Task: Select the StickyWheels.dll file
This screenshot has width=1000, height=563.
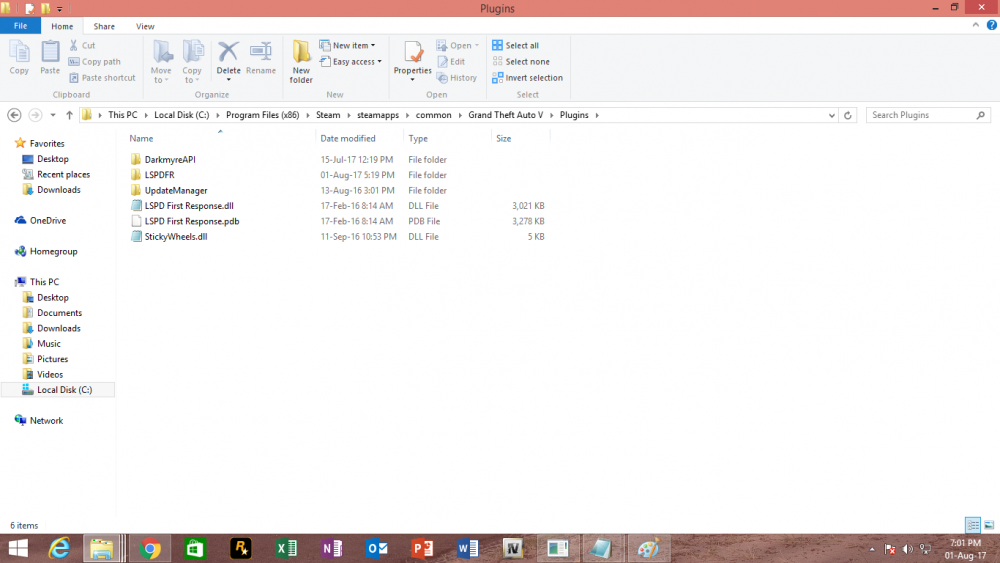Action: (x=175, y=237)
